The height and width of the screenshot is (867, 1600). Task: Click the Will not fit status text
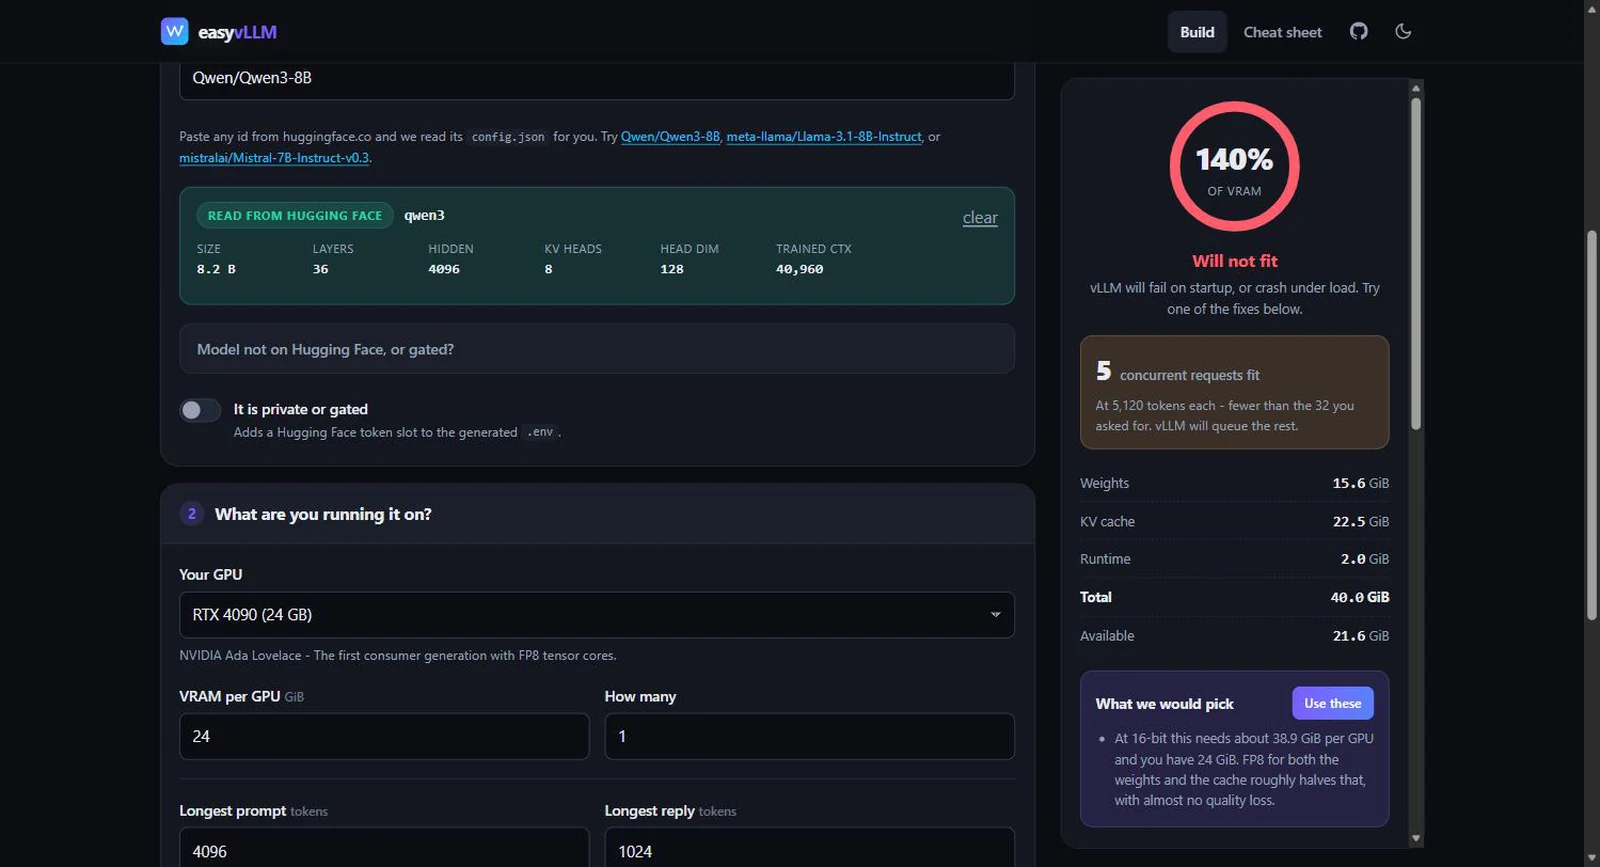click(1234, 261)
